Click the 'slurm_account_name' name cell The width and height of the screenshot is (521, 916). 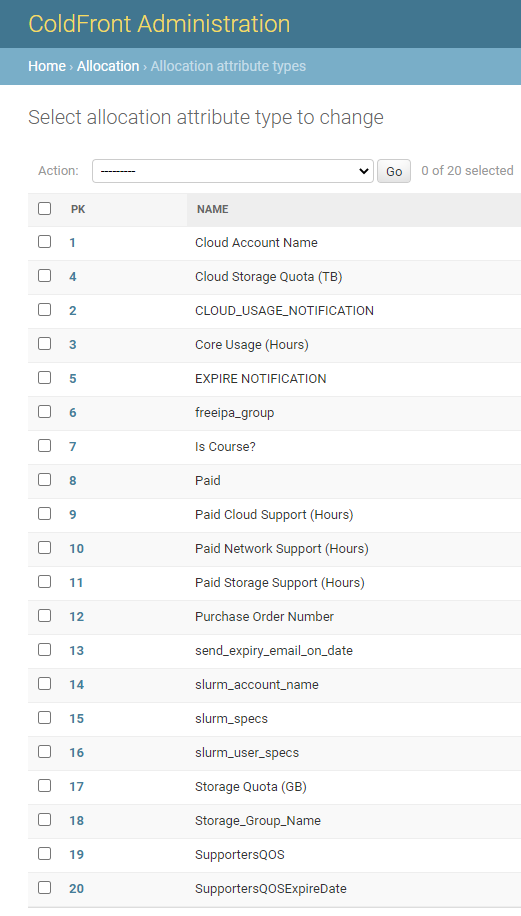click(257, 684)
